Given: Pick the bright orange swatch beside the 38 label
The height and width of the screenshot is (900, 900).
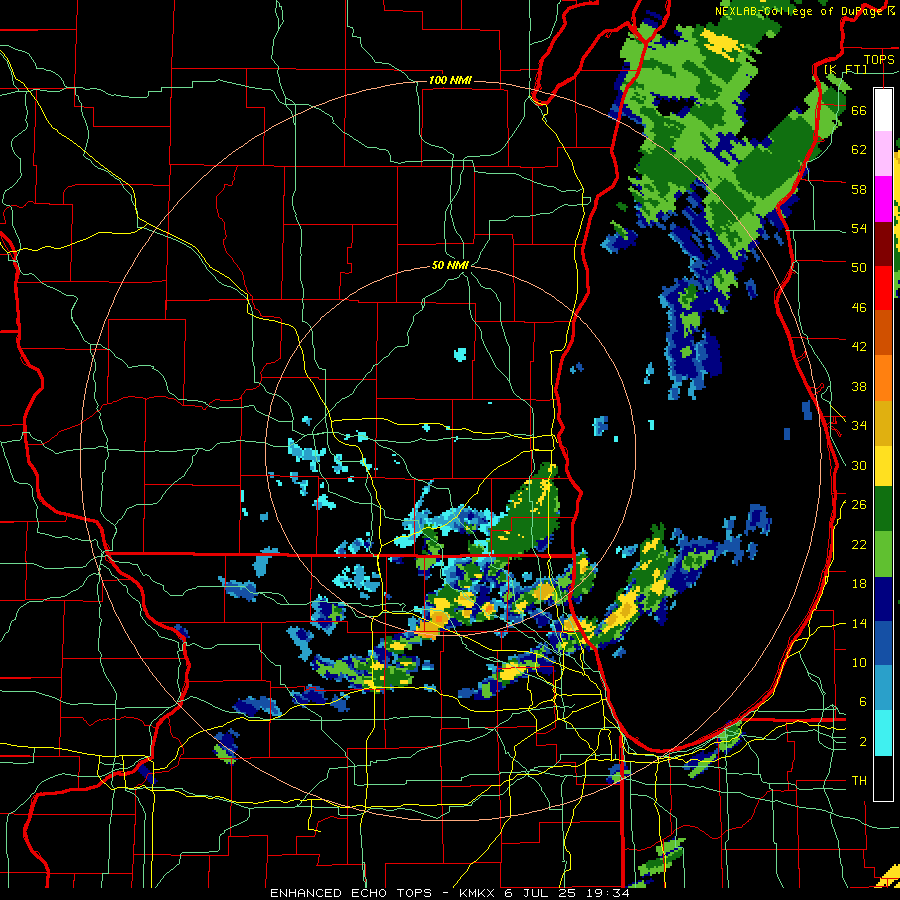Looking at the screenshot, I should tap(883, 378).
